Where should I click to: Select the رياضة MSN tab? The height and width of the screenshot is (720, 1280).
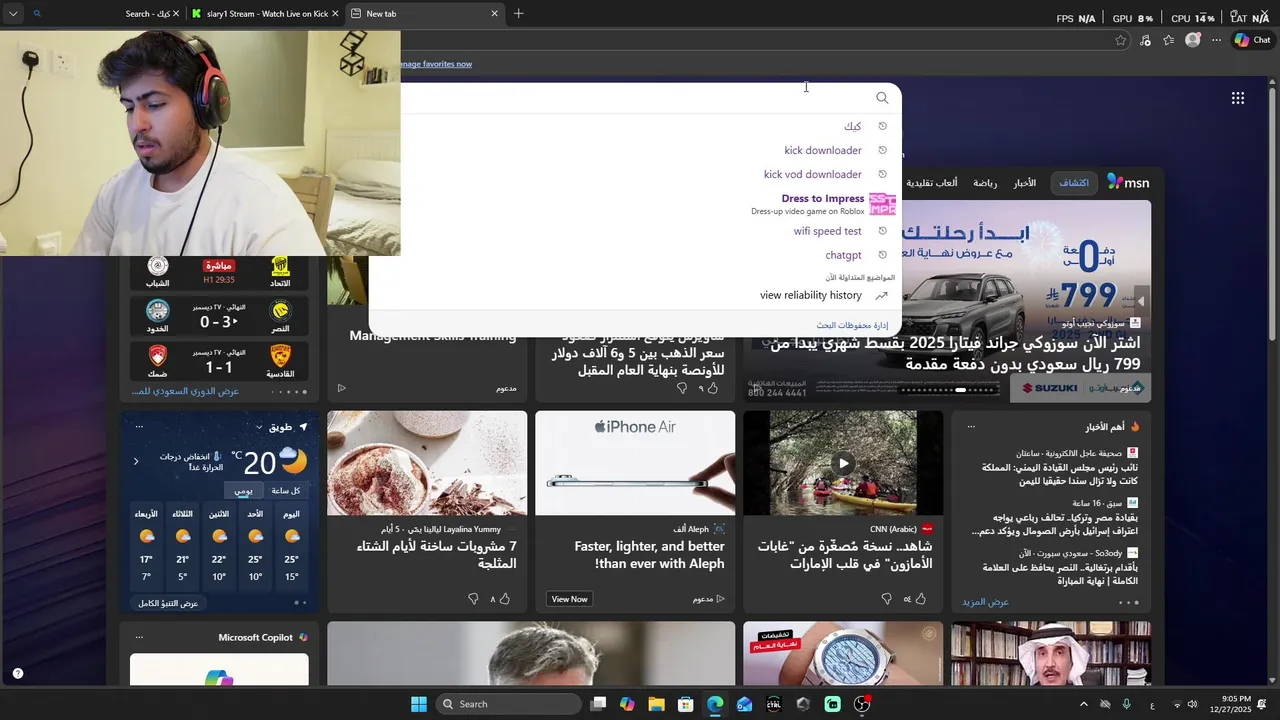click(x=985, y=183)
